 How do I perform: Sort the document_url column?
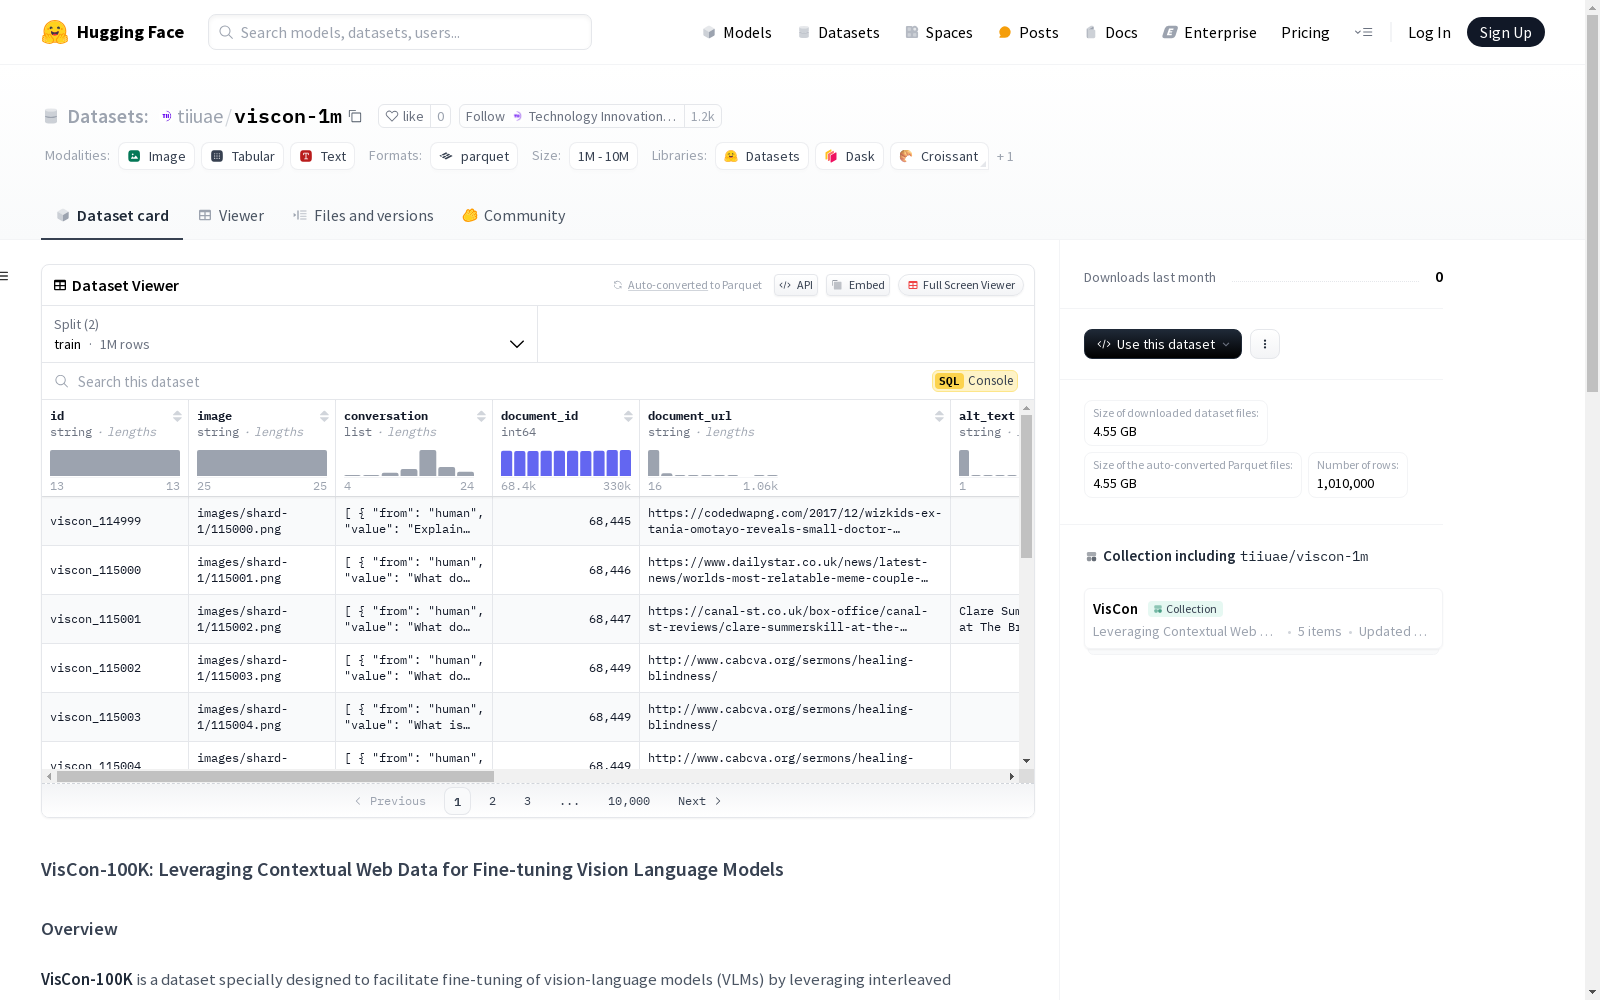pyautogui.click(x=939, y=416)
